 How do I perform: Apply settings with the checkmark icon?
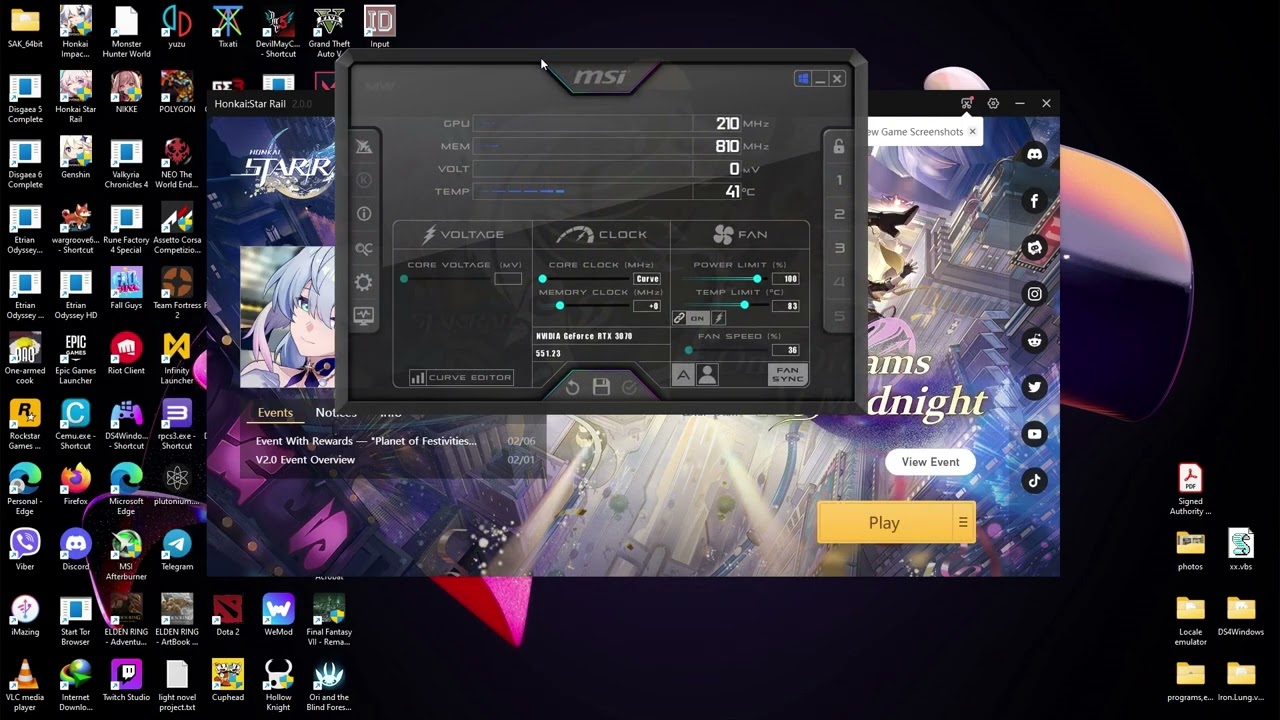coord(629,387)
